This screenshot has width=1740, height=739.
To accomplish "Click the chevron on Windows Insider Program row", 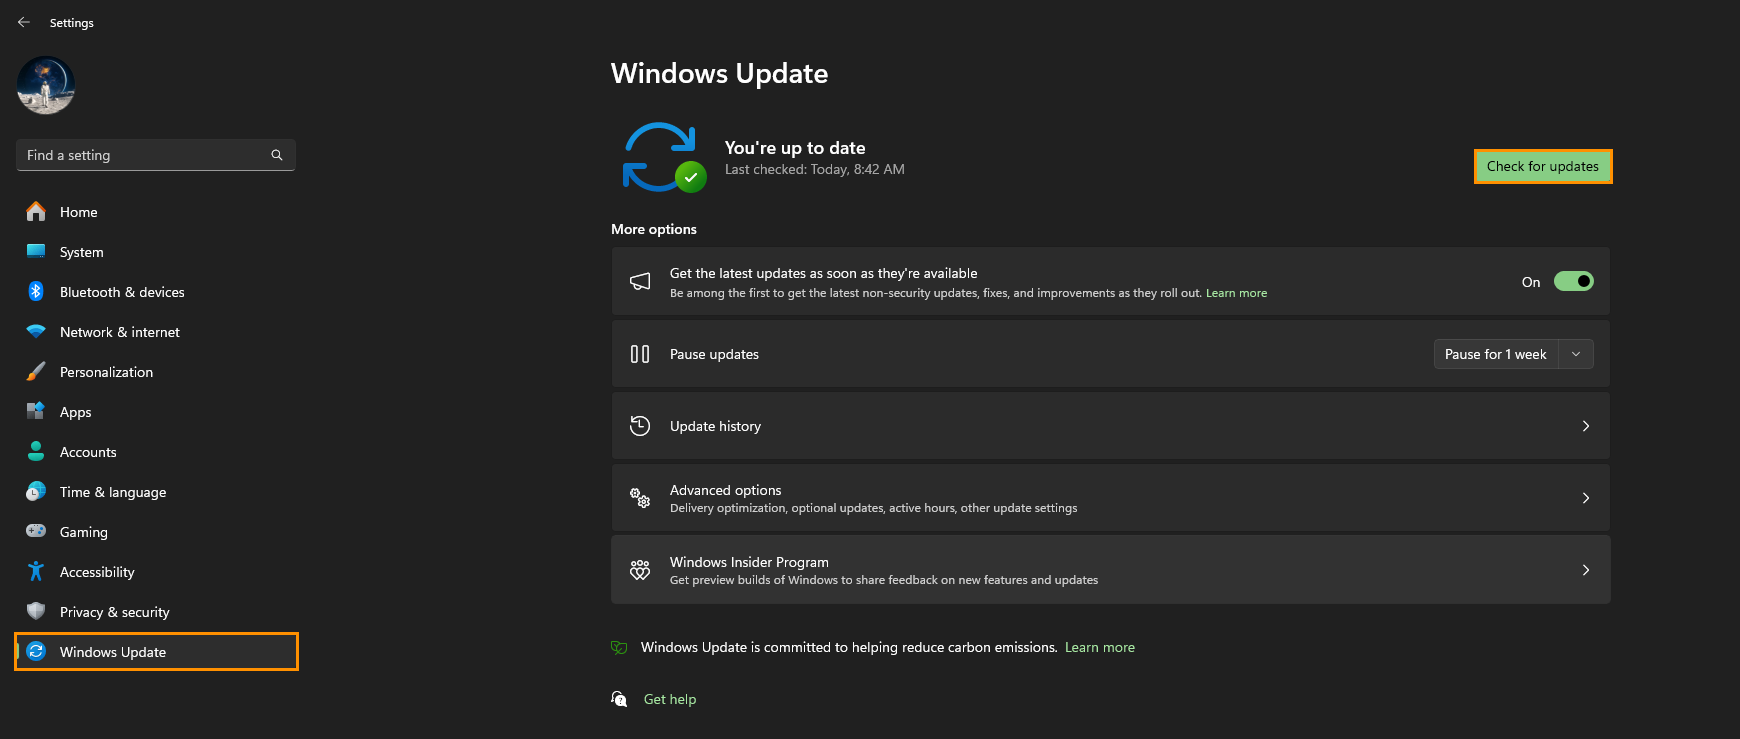I will [x=1586, y=570].
